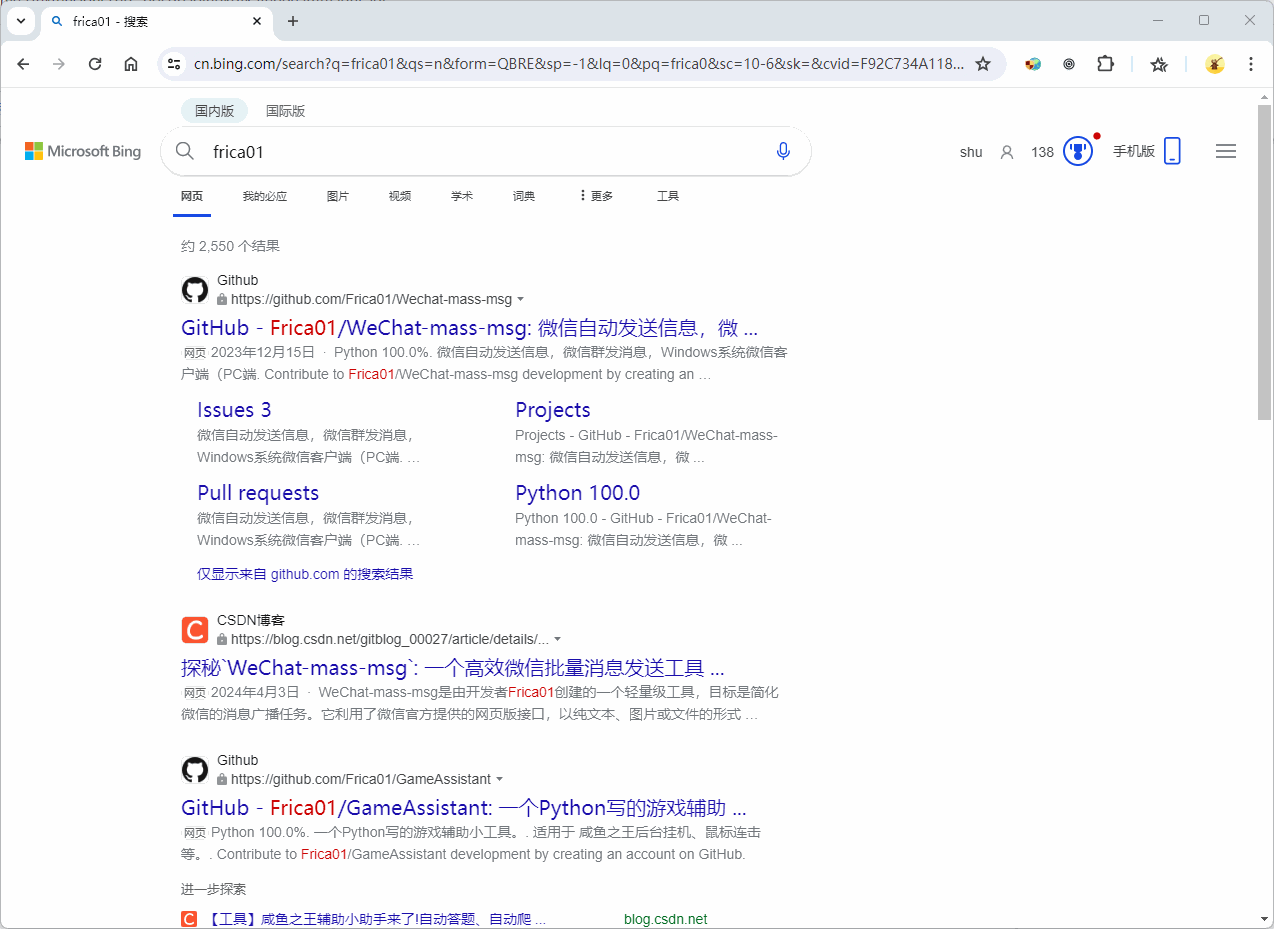Switch to the 词典 tab
The height and width of the screenshot is (929, 1274).
point(524,196)
